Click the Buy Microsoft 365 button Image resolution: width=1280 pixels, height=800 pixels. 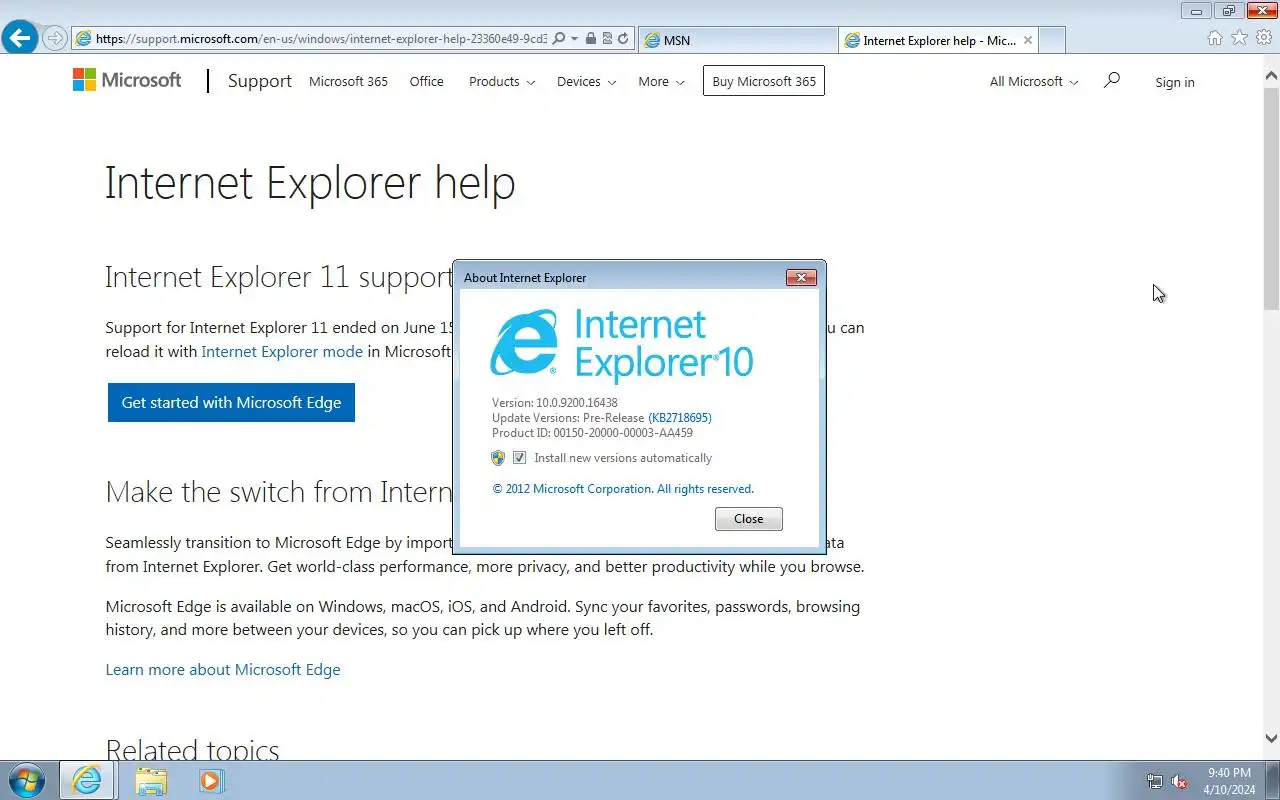tap(764, 81)
